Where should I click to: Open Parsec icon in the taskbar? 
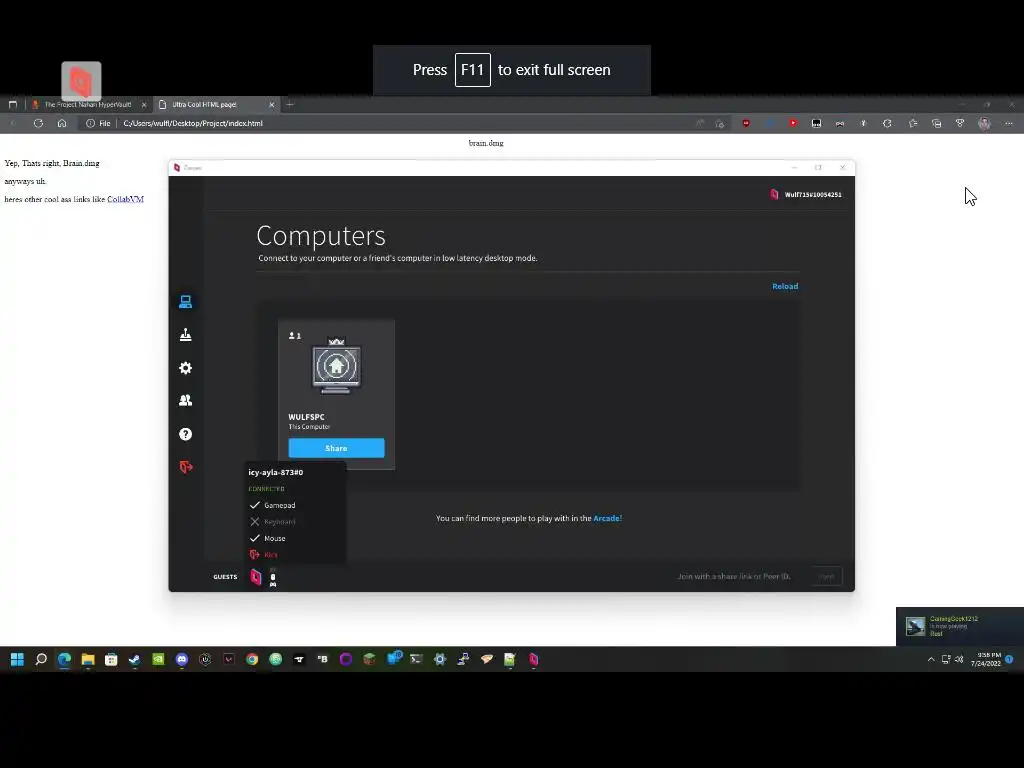point(534,660)
